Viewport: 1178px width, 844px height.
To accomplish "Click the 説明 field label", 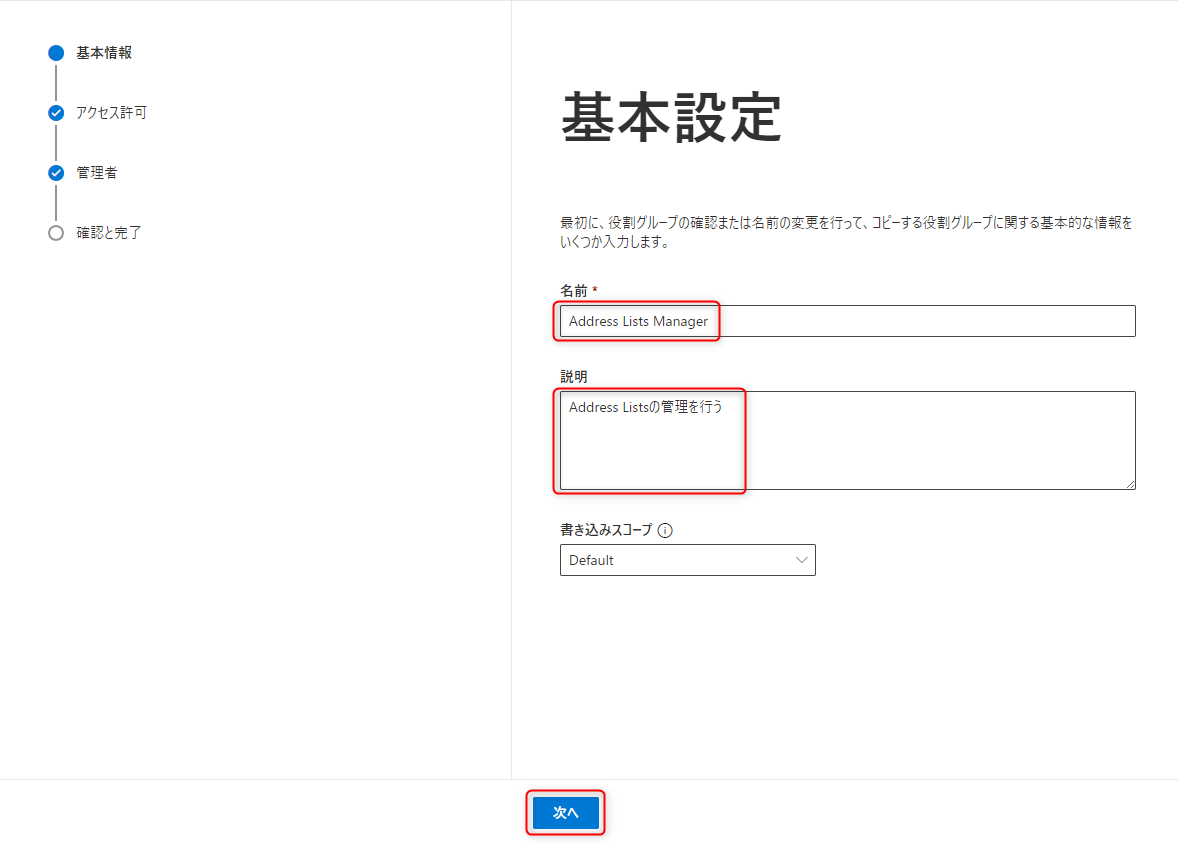I will (x=574, y=377).
